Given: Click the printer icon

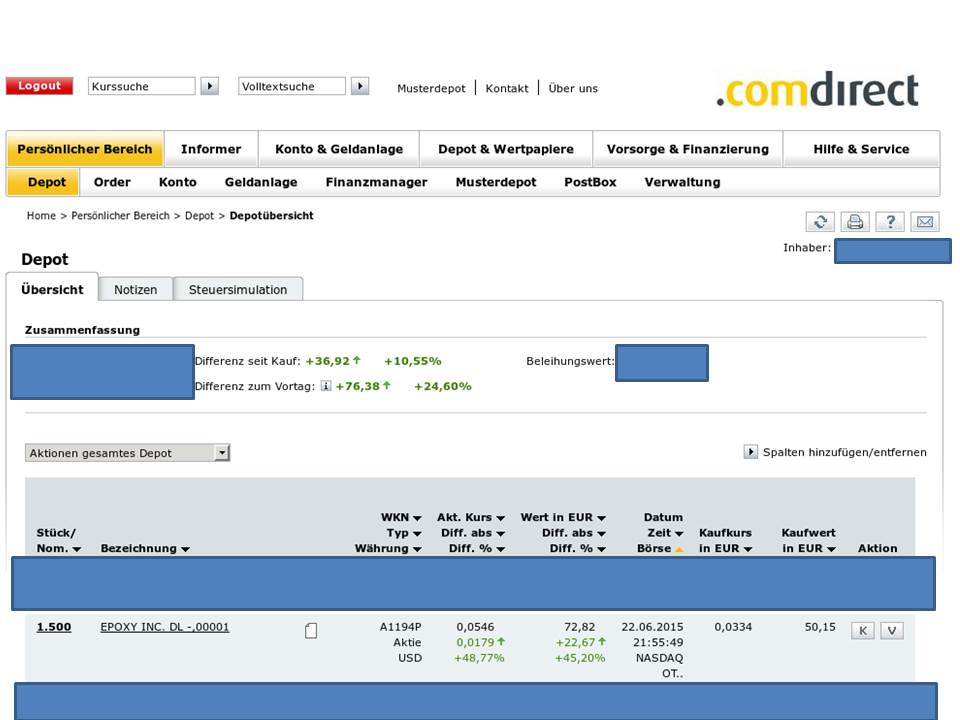Looking at the screenshot, I should 855,222.
